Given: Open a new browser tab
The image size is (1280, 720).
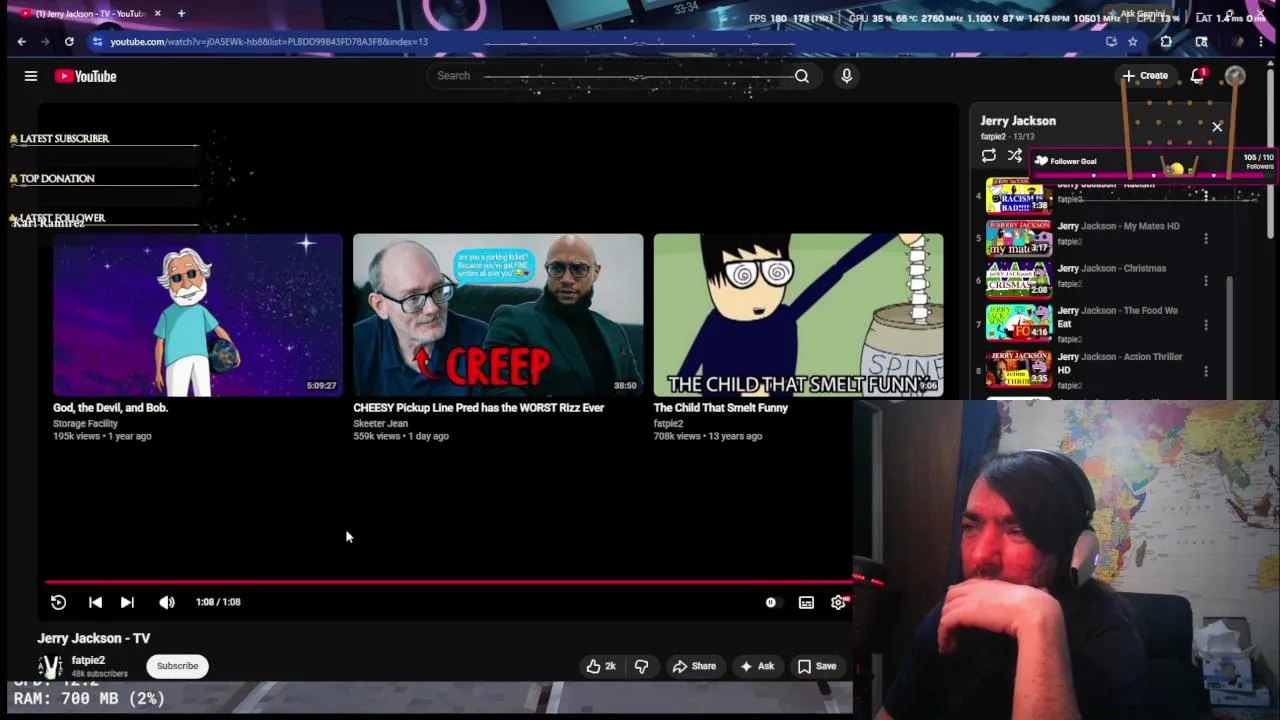Looking at the screenshot, I should (181, 13).
